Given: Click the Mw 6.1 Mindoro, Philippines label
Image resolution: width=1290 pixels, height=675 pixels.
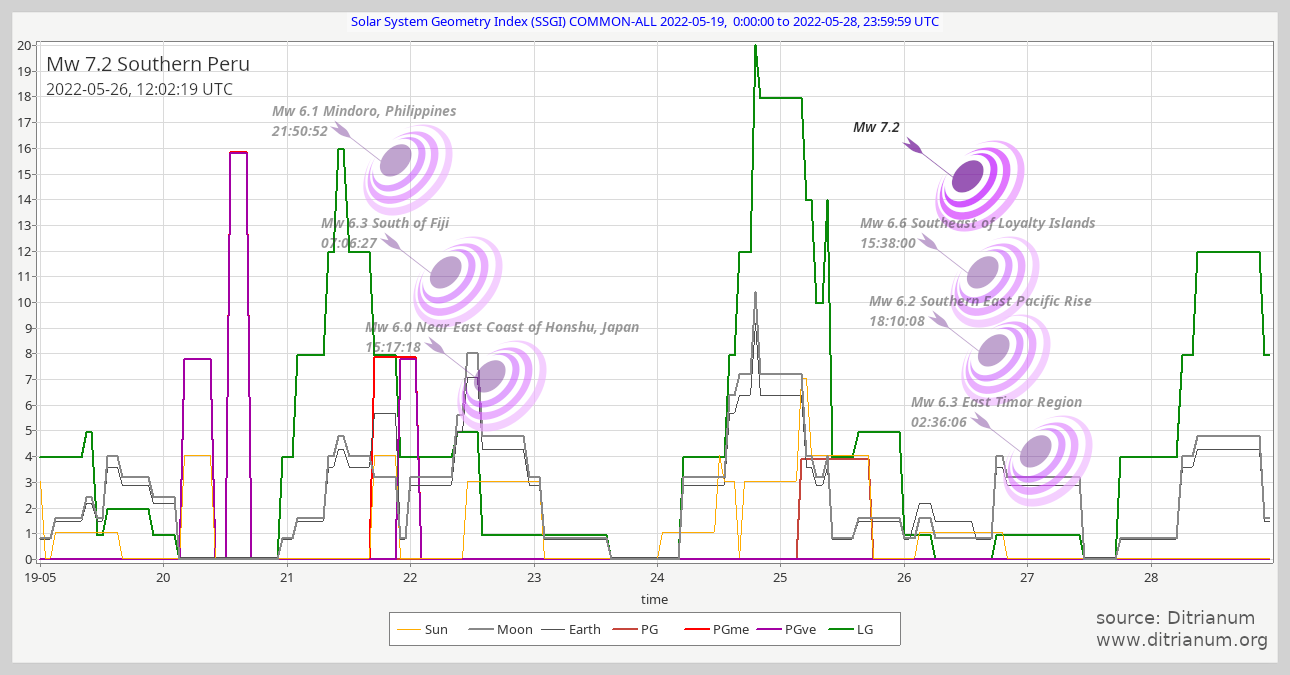Looking at the screenshot, I should [x=364, y=111].
